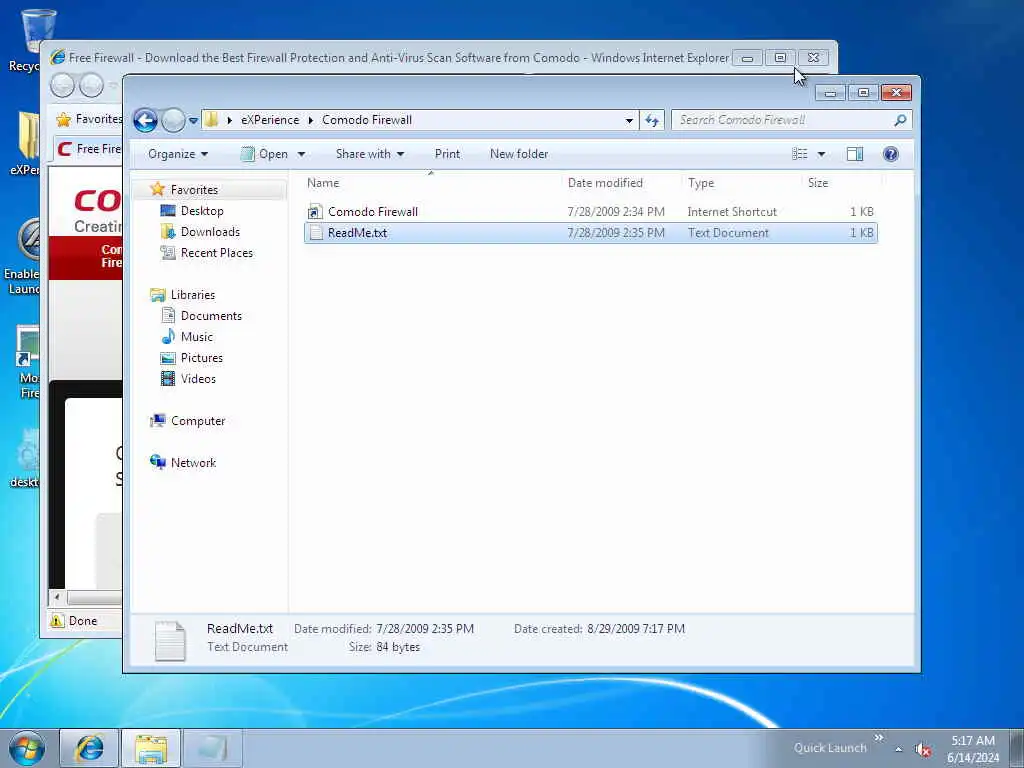
Task: Select eXPerience in the address path
Action: click(270, 120)
